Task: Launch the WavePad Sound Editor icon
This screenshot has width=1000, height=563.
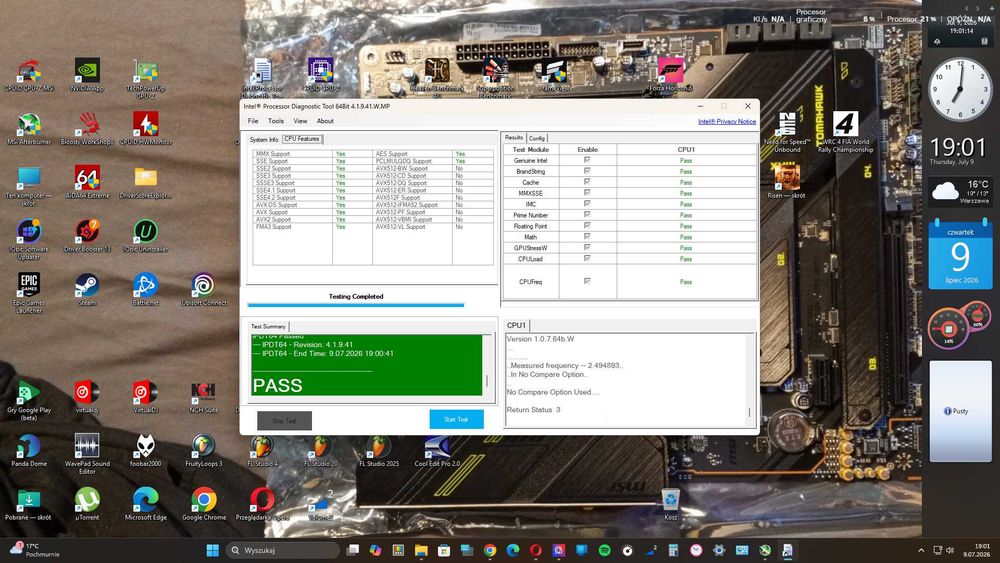Action: (87, 454)
